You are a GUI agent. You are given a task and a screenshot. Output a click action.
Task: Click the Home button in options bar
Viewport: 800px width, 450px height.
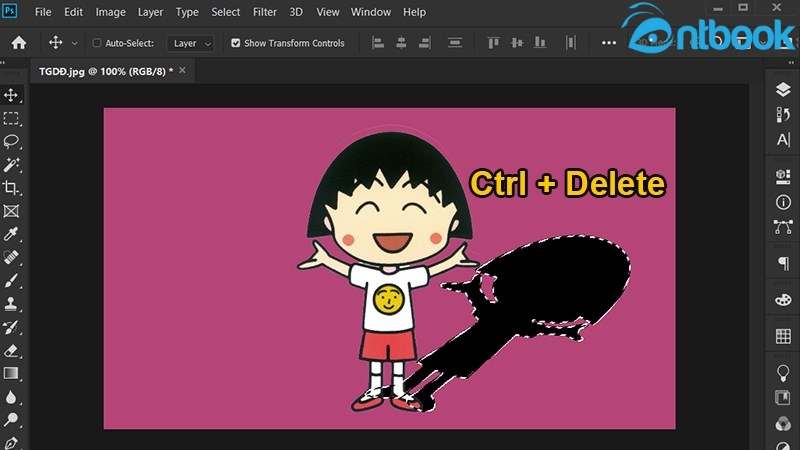[19, 43]
